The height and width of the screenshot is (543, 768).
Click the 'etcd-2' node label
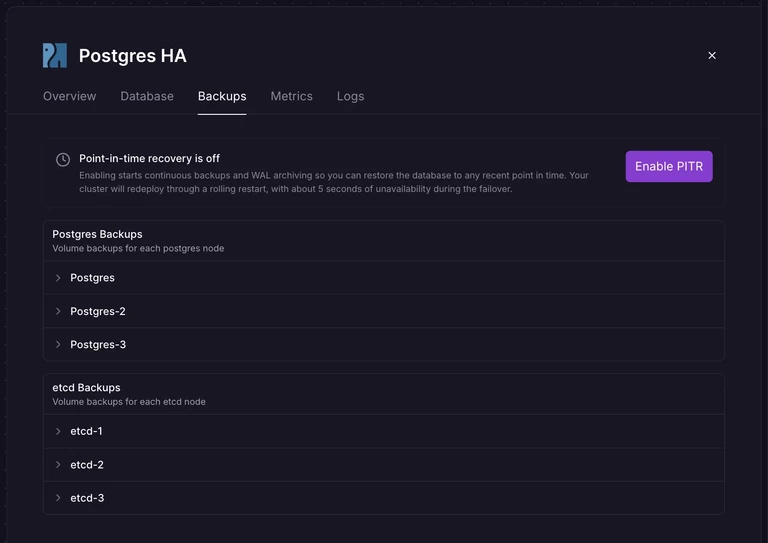tap(87, 464)
